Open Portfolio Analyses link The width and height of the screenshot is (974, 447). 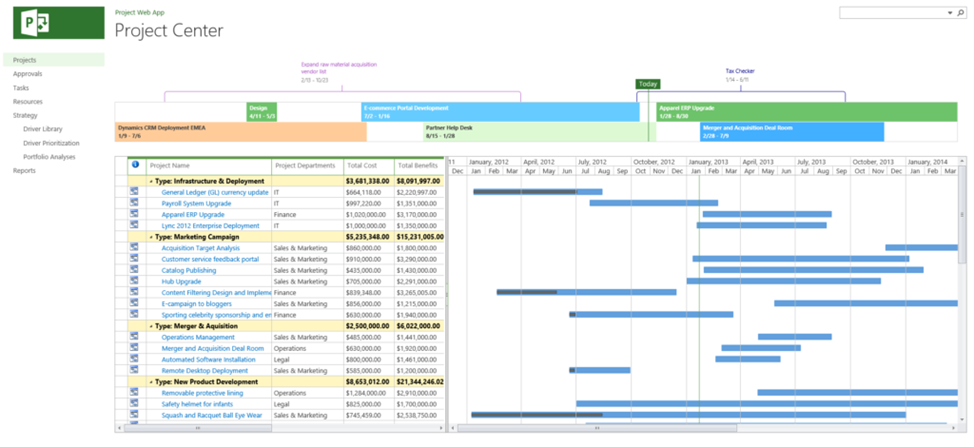click(50, 157)
